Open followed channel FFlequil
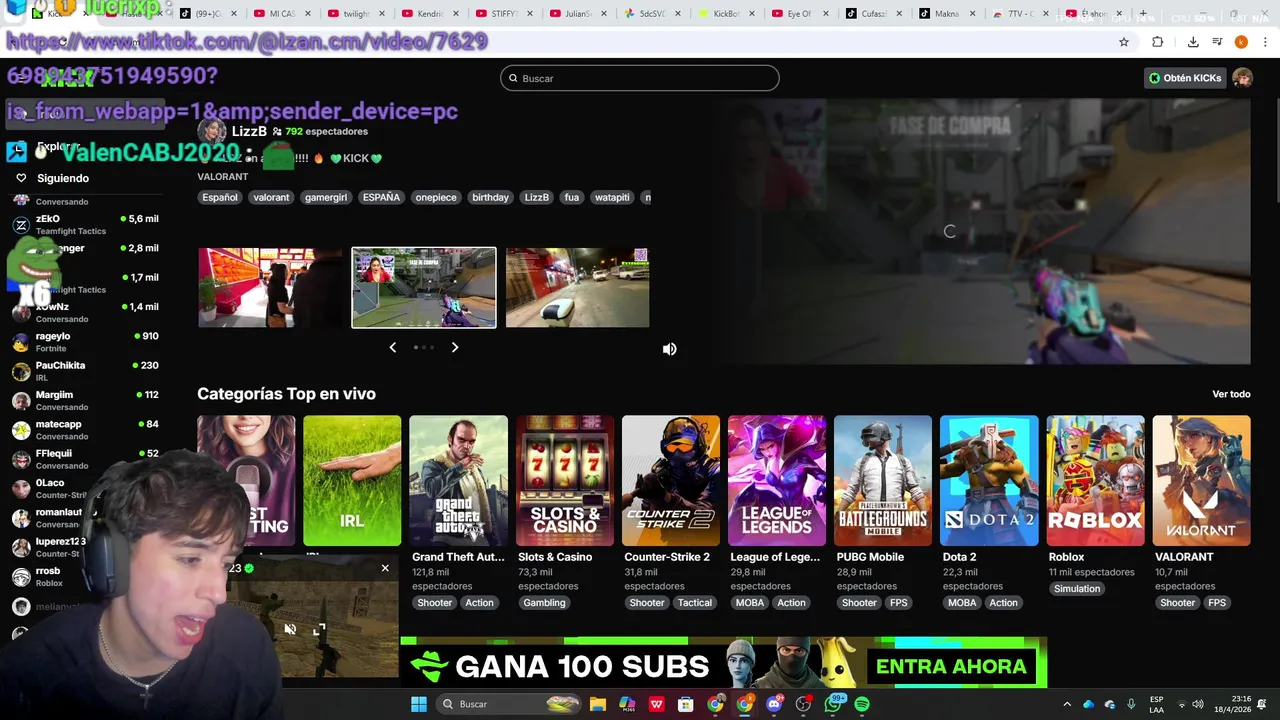The image size is (1280, 720). (85, 459)
